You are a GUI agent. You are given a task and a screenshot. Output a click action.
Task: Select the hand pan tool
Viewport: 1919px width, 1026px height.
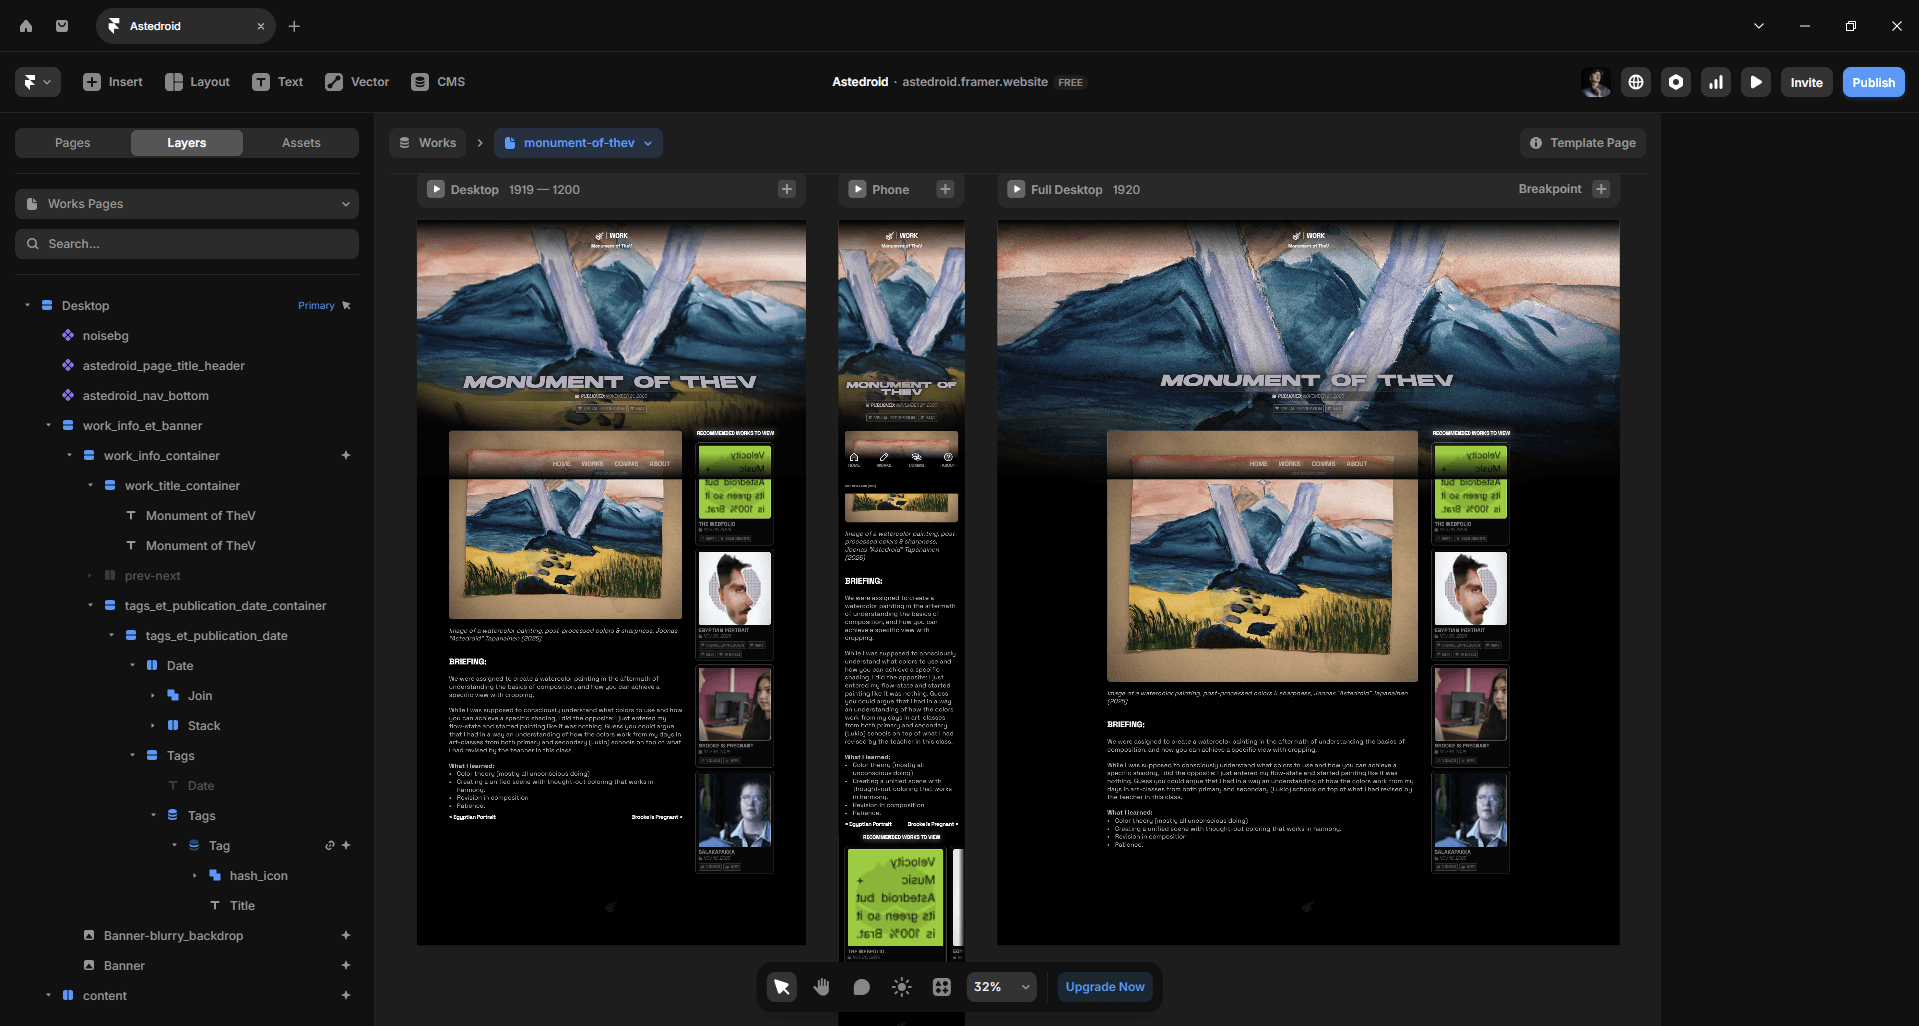point(822,987)
